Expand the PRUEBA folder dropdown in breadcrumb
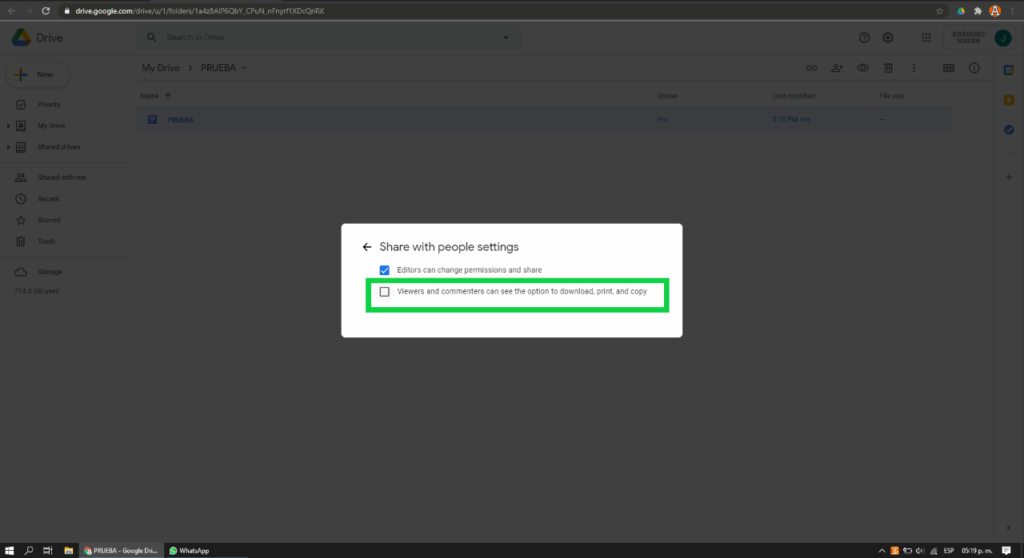1024x558 pixels. pyautogui.click(x=244, y=68)
